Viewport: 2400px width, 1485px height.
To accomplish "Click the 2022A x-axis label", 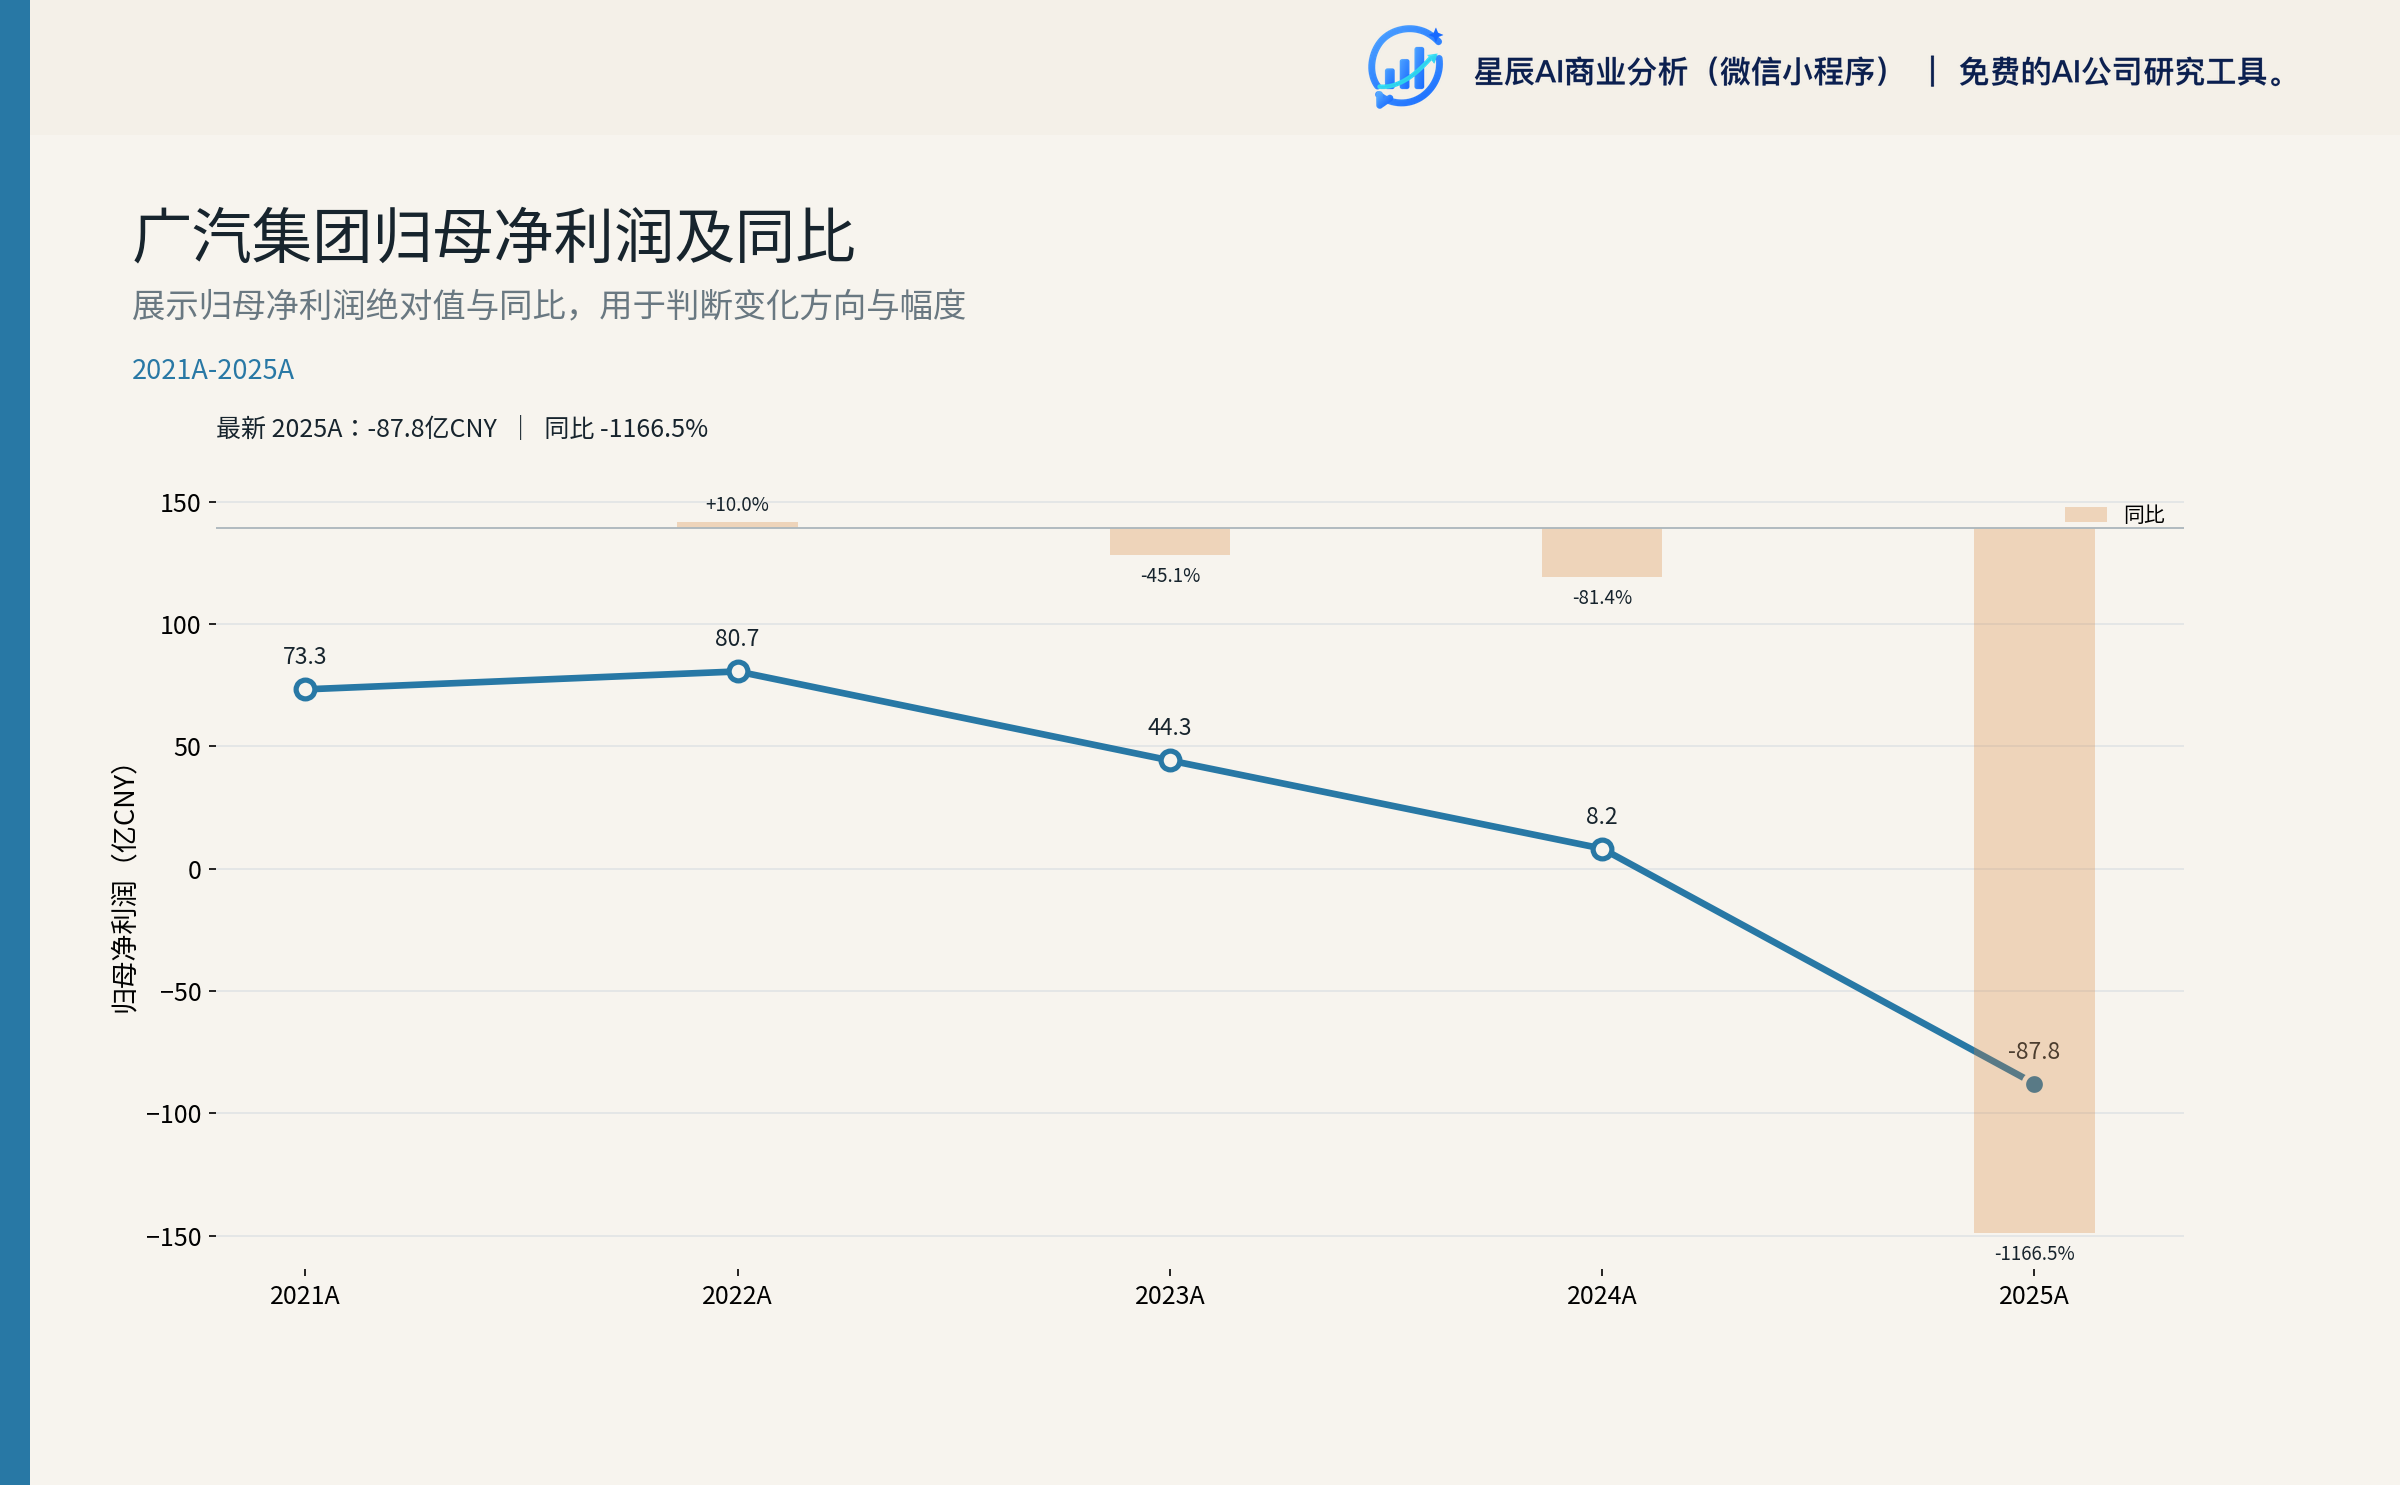I will click(737, 1296).
